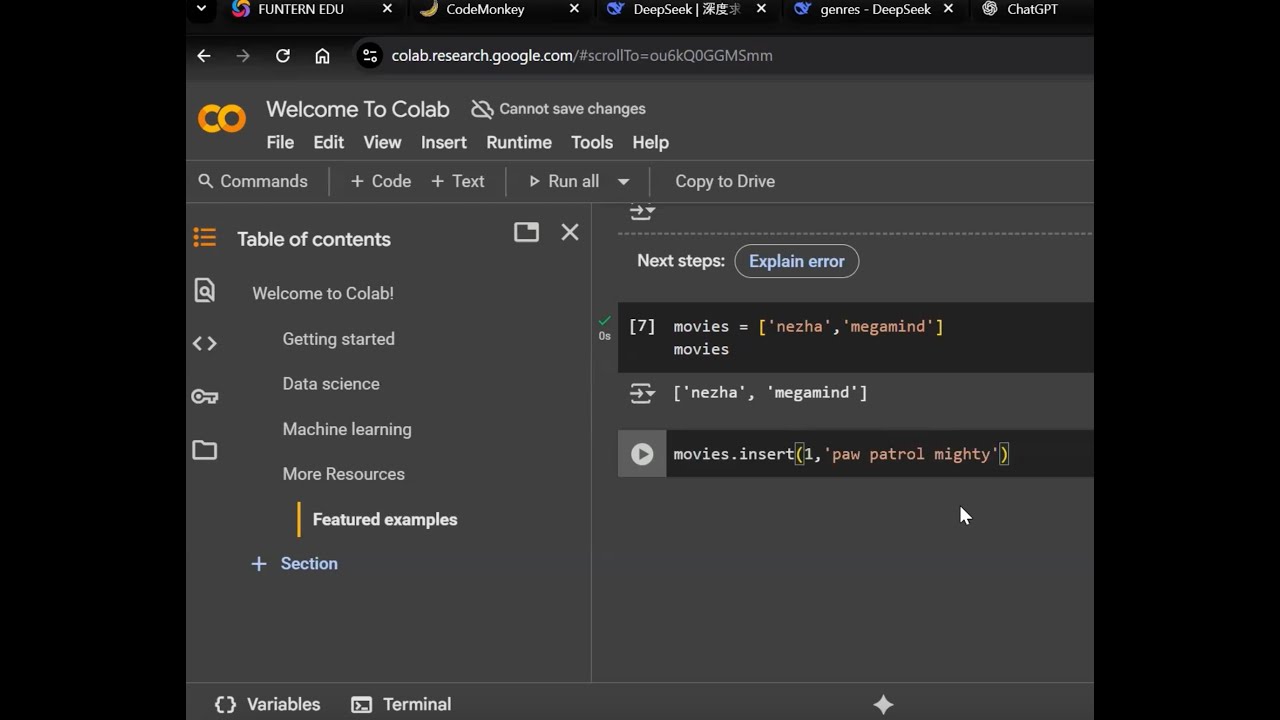Select Welcome to Colab! in contents

pyautogui.click(x=323, y=293)
